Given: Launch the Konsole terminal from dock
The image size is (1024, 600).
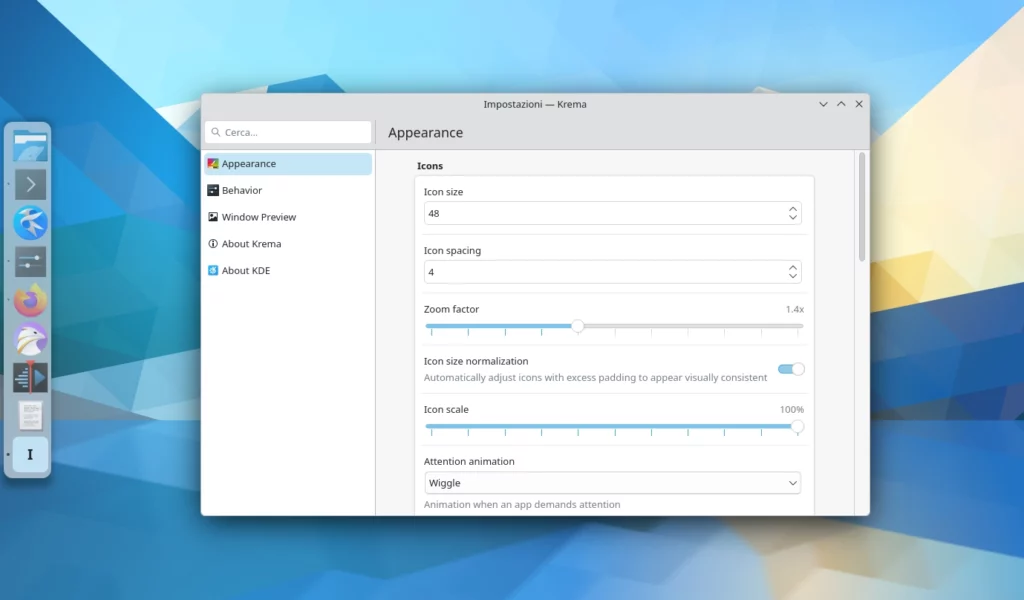Looking at the screenshot, I should (x=30, y=184).
